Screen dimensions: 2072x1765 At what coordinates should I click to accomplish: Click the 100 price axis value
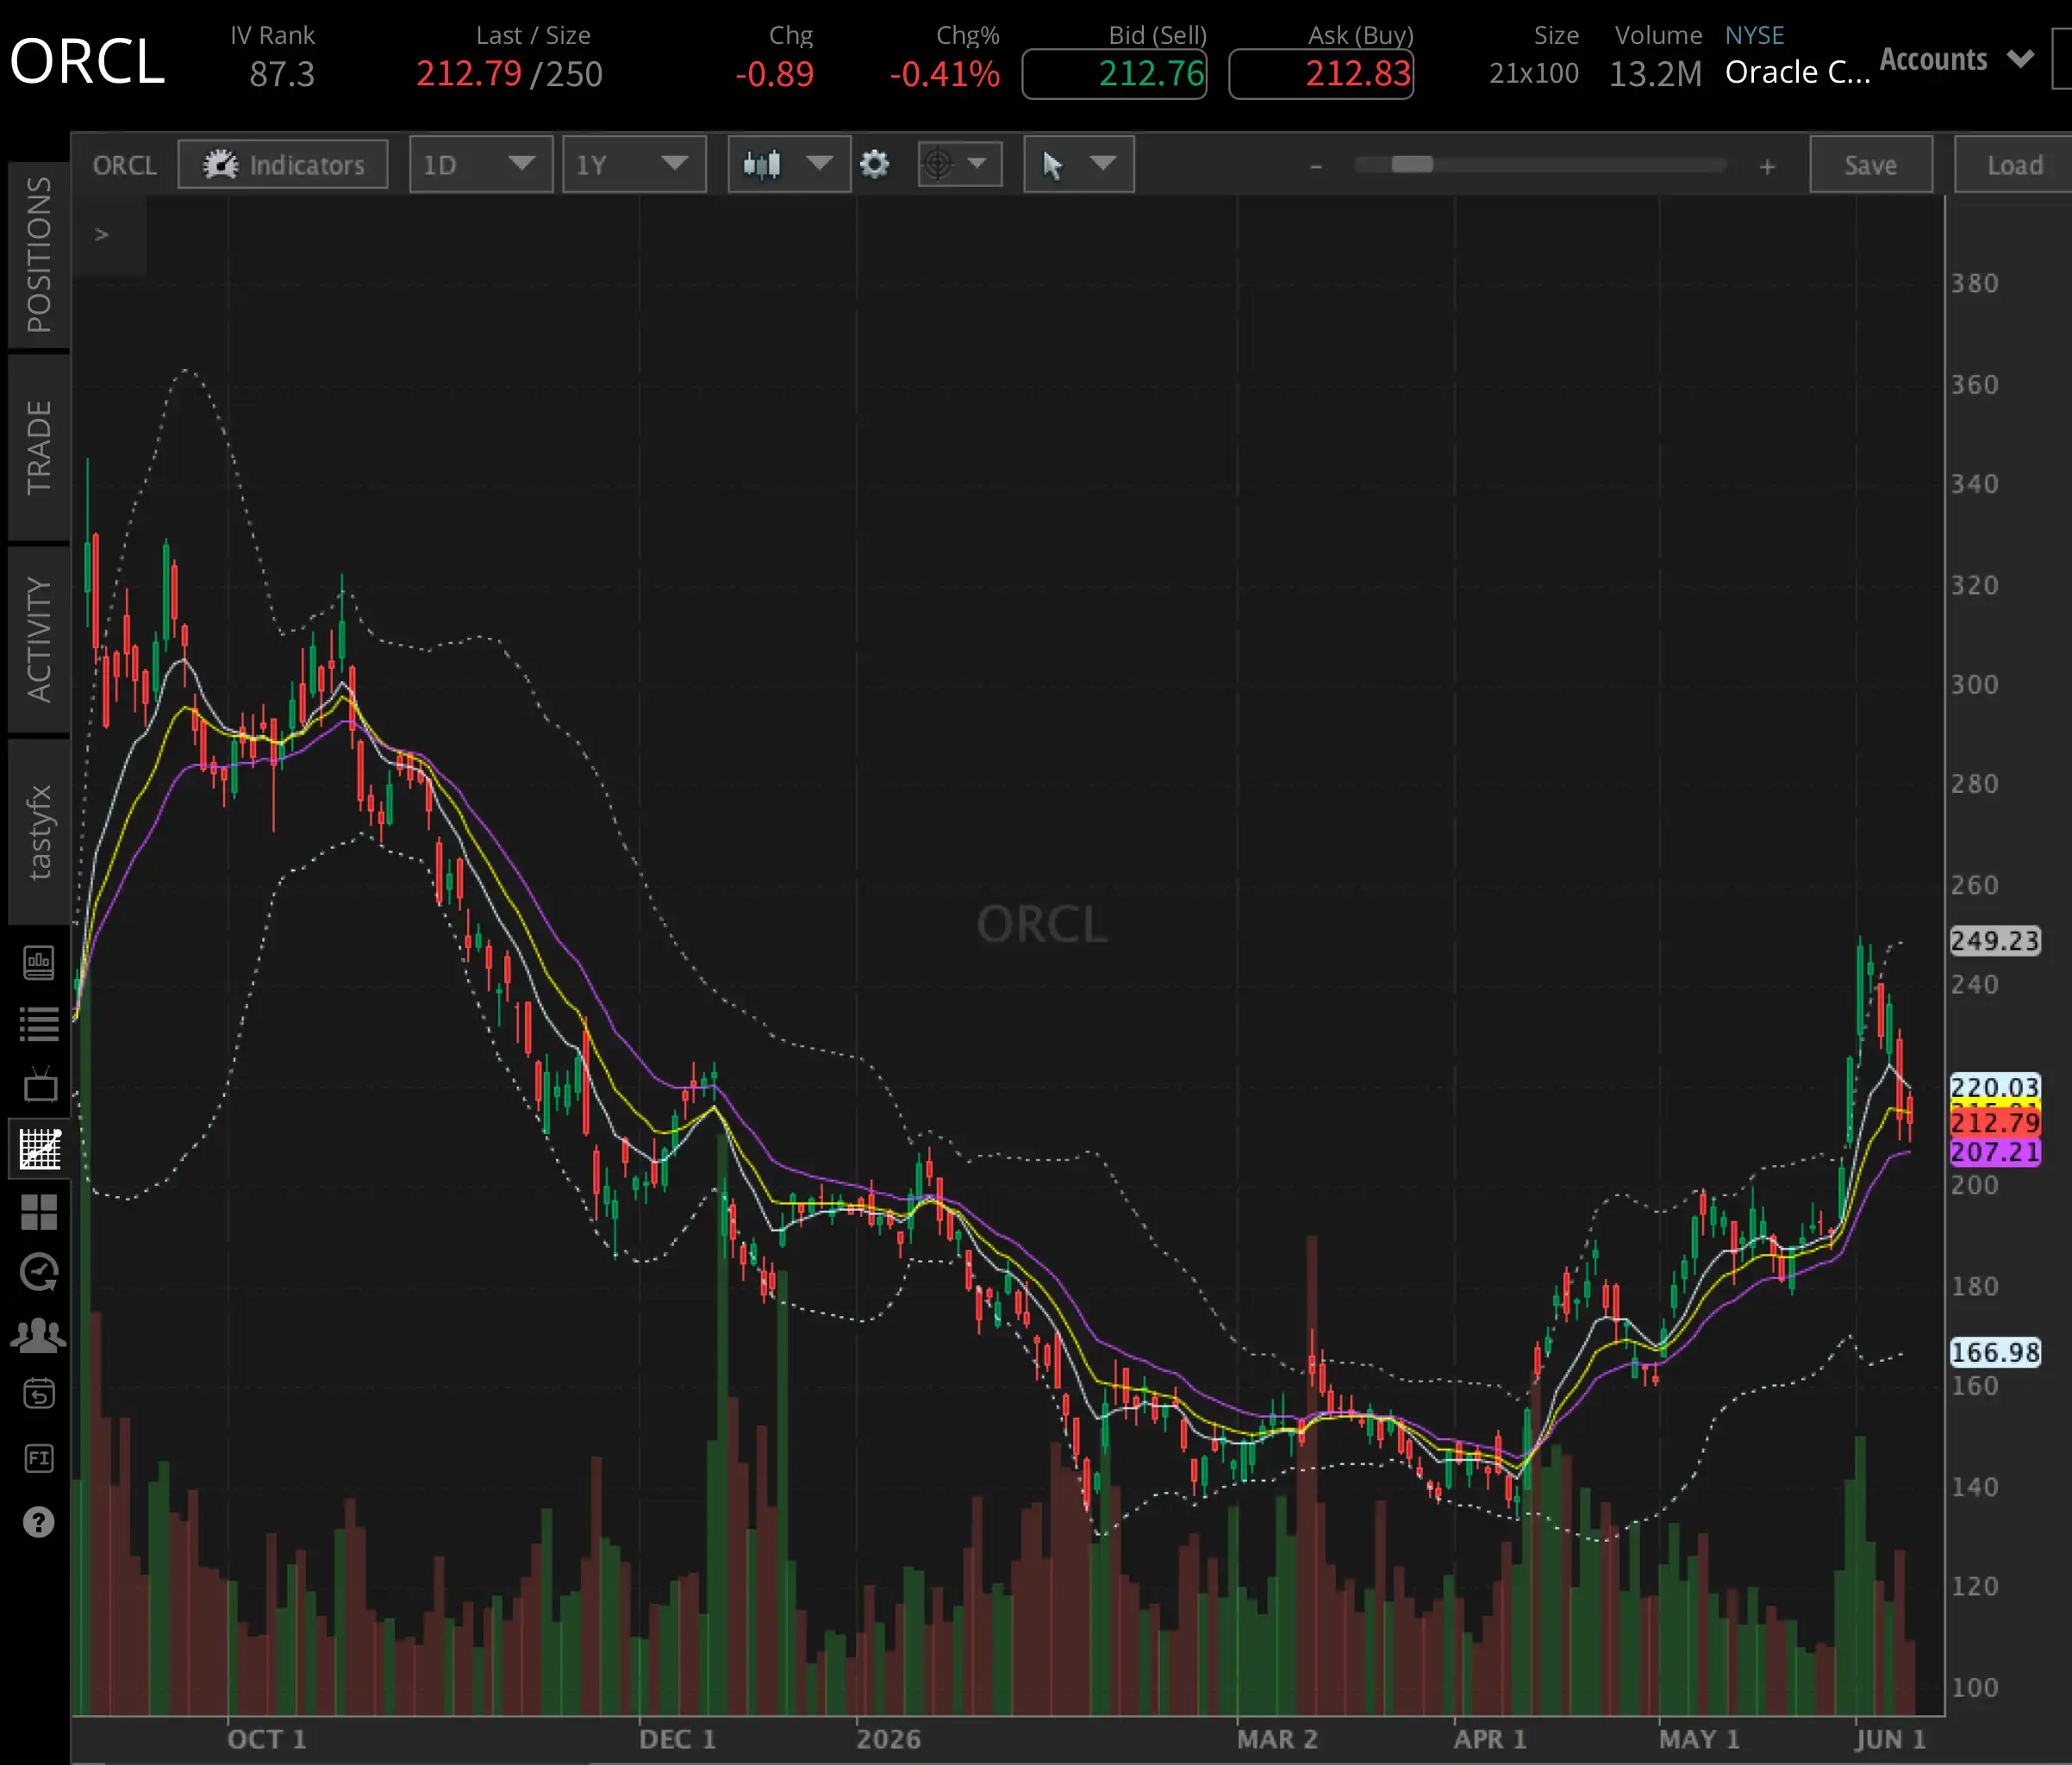point(1974,1687)
